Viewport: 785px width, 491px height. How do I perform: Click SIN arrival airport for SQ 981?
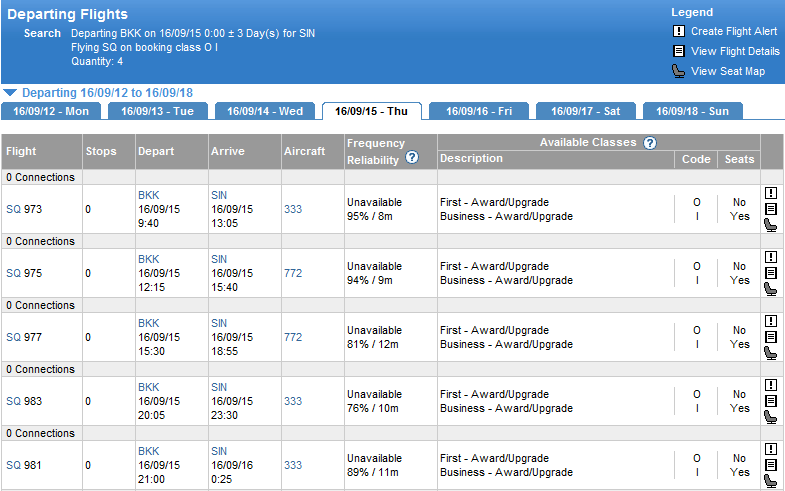(219, 451)
